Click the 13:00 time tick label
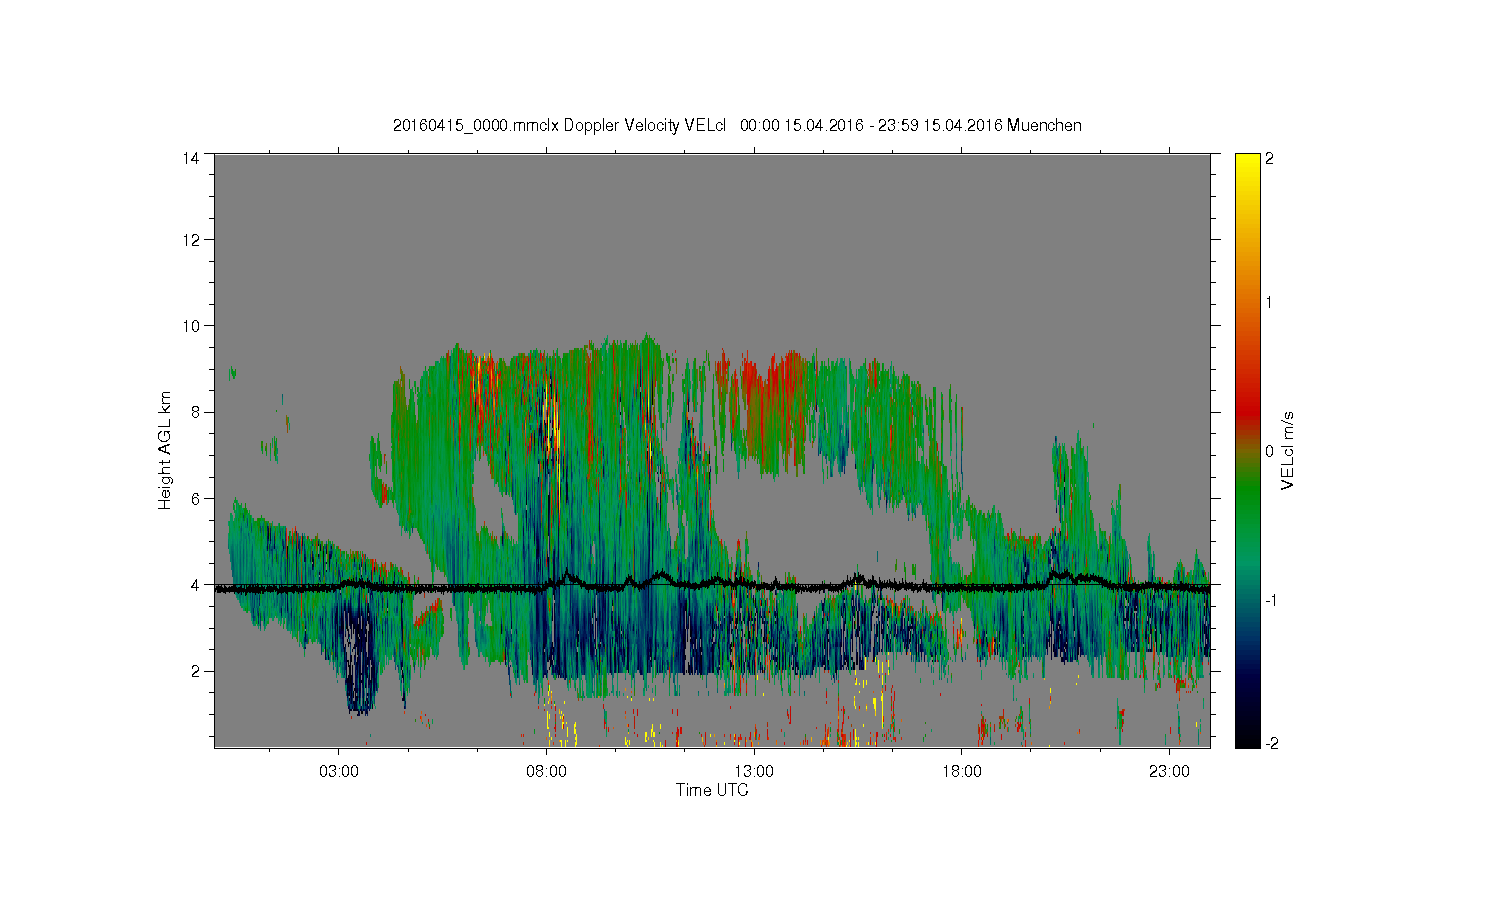Viewport: 1500px width, 900px height. pyautogui.click(x=754, y=772)
